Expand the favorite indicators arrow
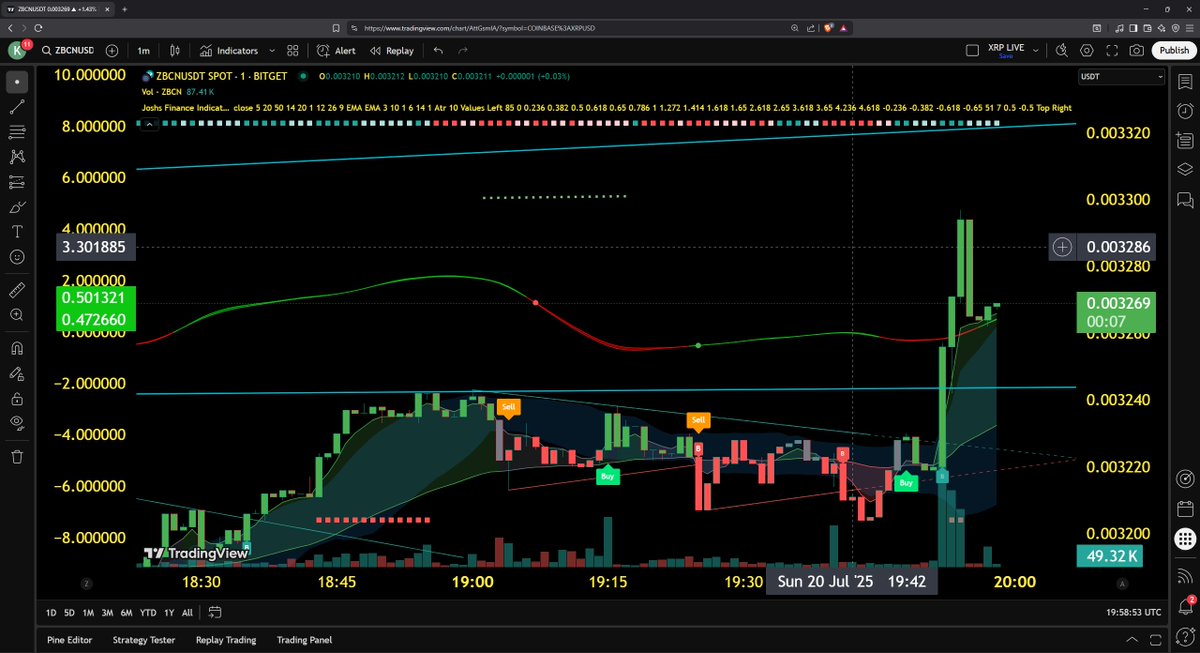The image size is (1200, 653). click(x=271, y=50)
